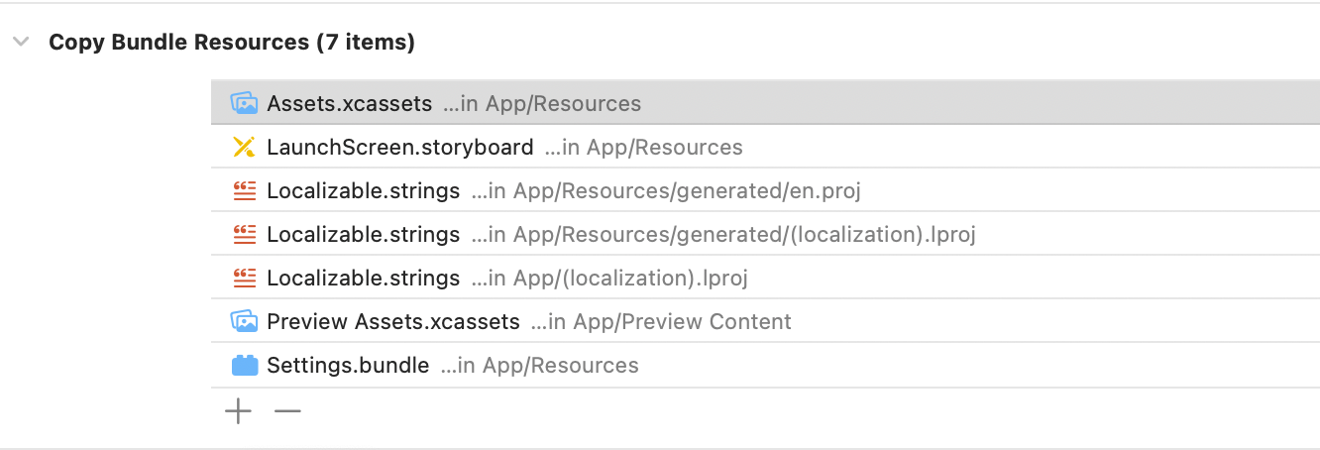Click the Preview Assets.xcassets catalog icon
This screenshot has width=1320, height=450.
click(244, 321)
